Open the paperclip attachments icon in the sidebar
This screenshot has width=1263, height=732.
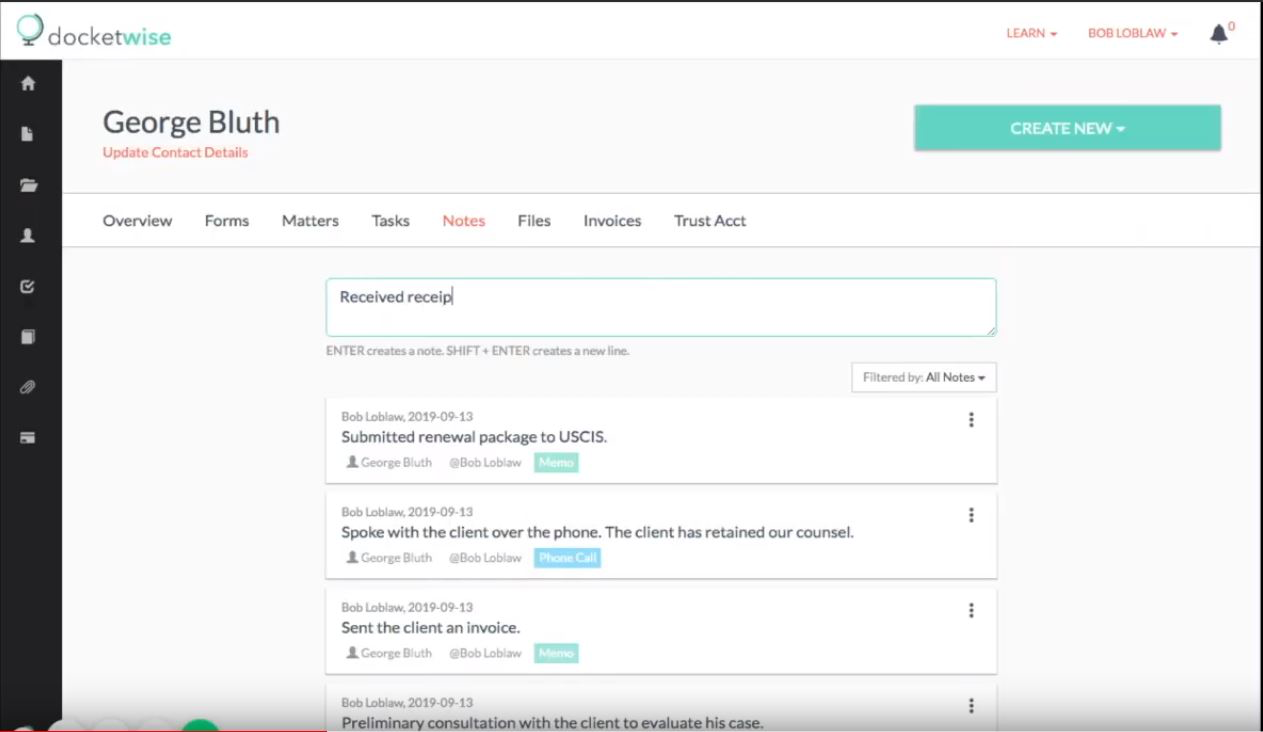pos(28,387)
